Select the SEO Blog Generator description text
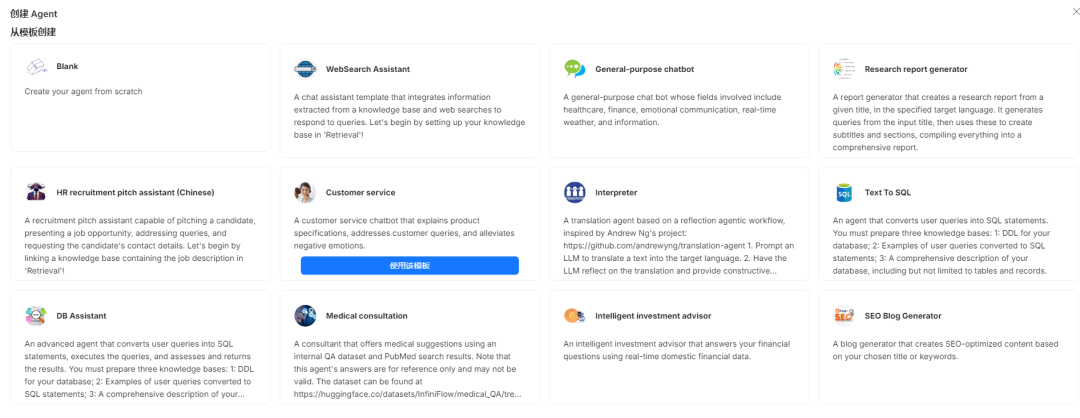 pyautogui.click(x=947, y=350)
